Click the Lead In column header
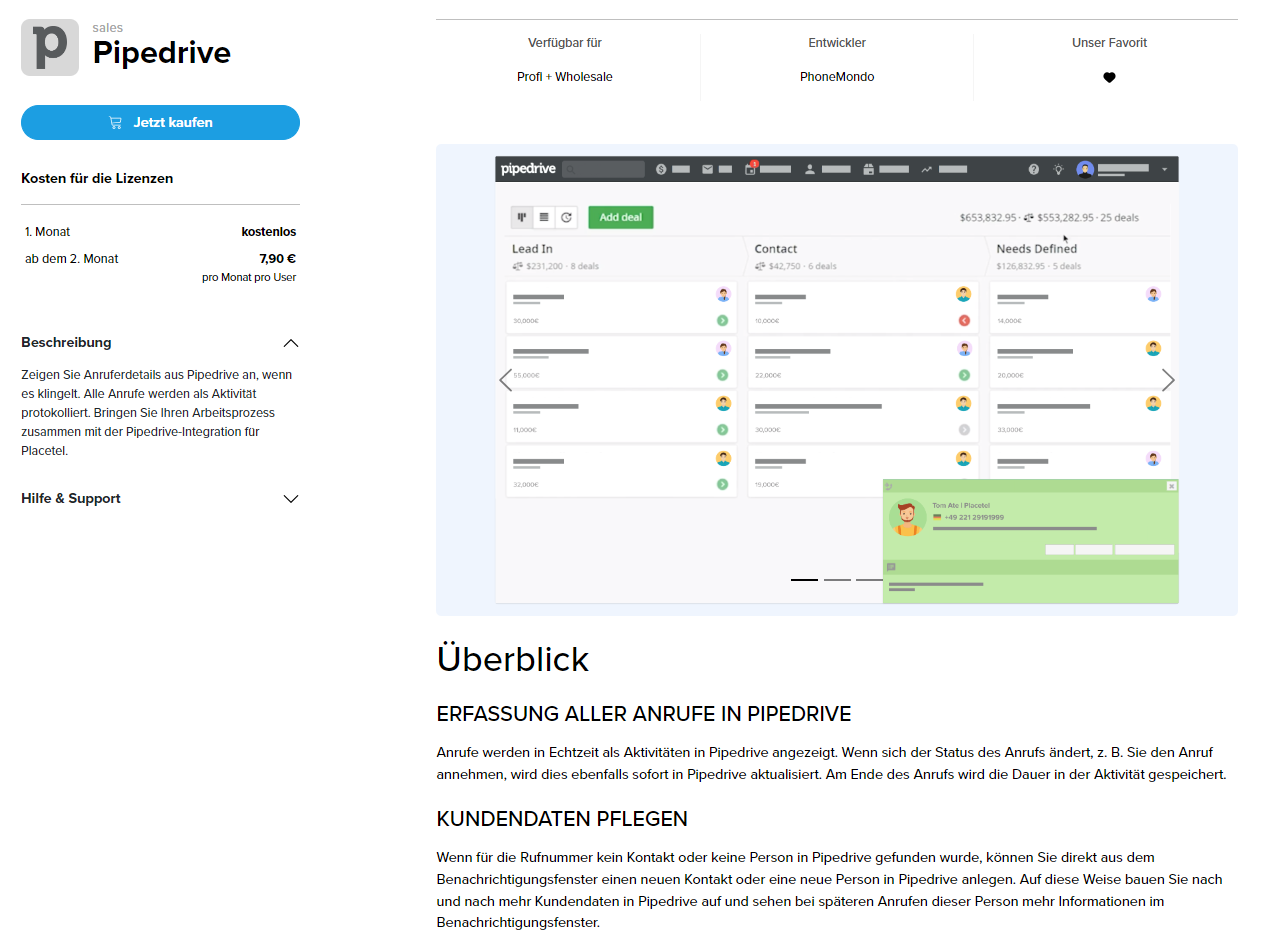The height and width of the screenshot is (934, 1272). pos(532,249)
